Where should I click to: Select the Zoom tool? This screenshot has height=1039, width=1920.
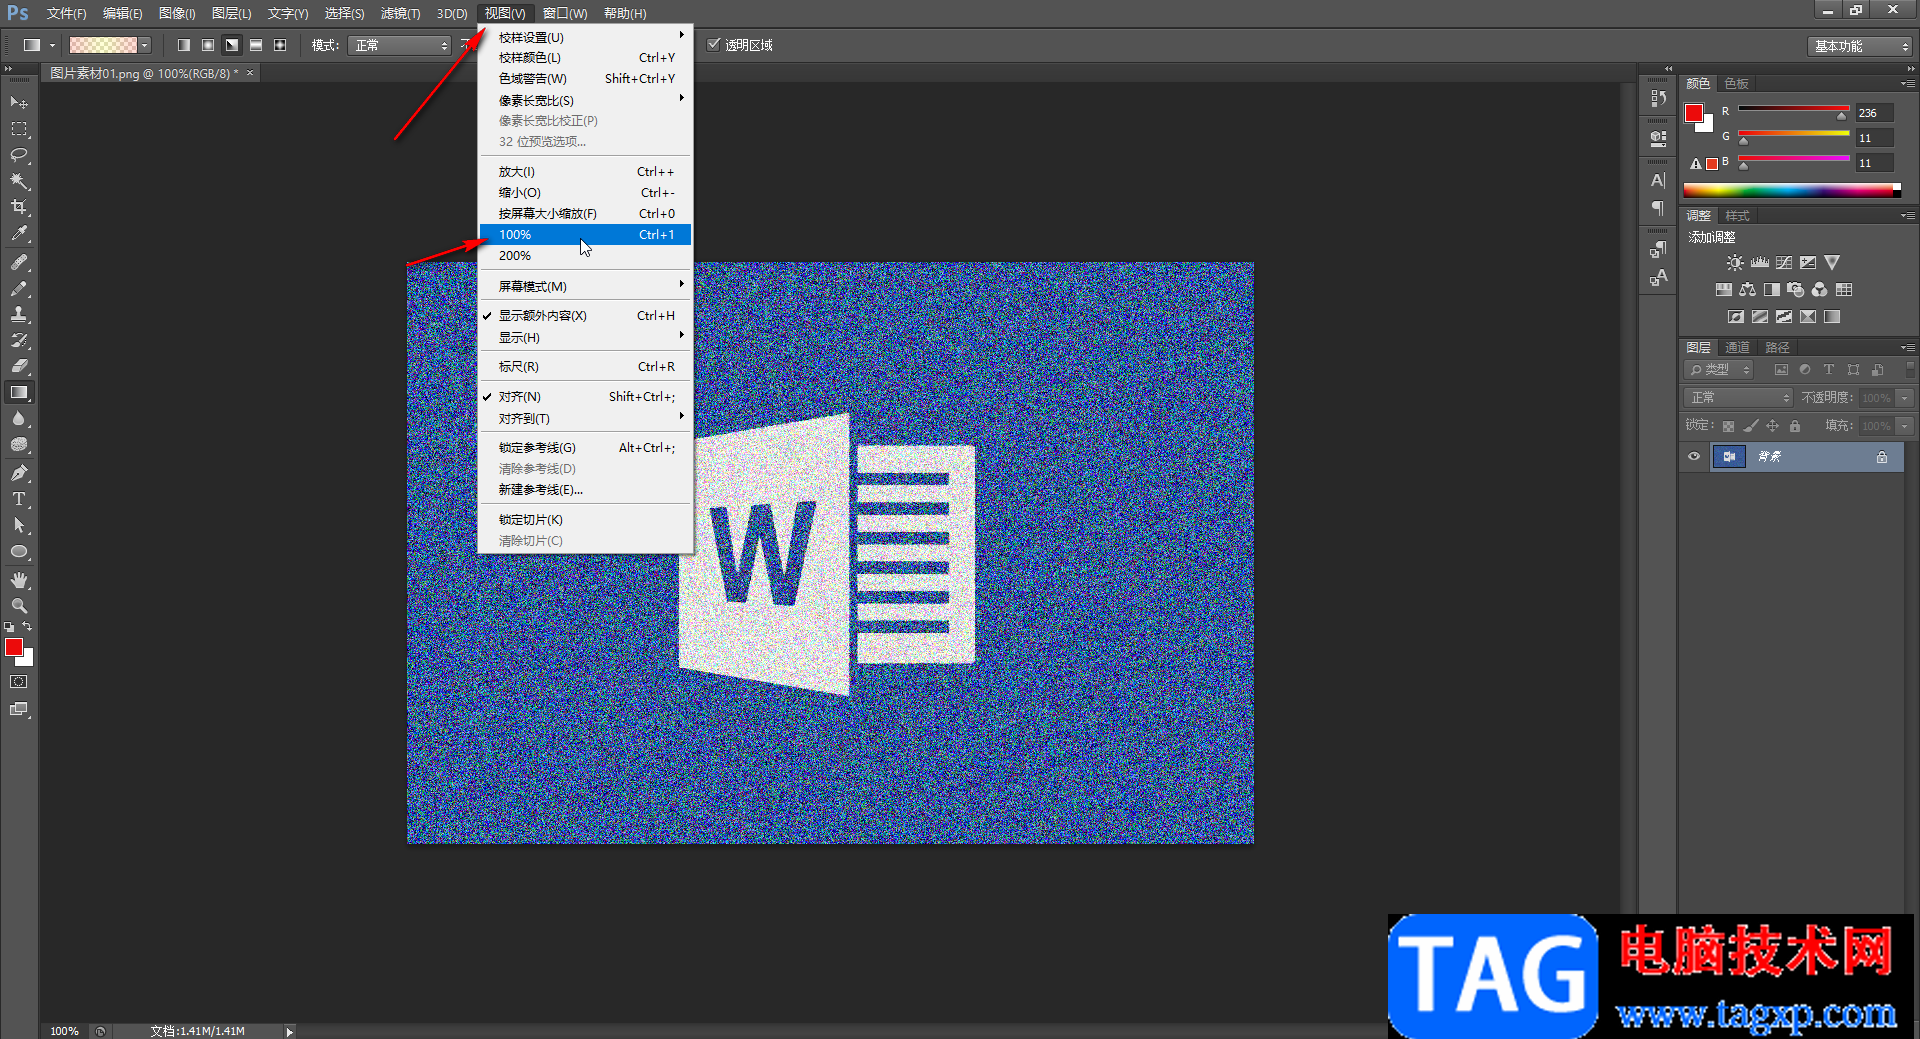19,606
